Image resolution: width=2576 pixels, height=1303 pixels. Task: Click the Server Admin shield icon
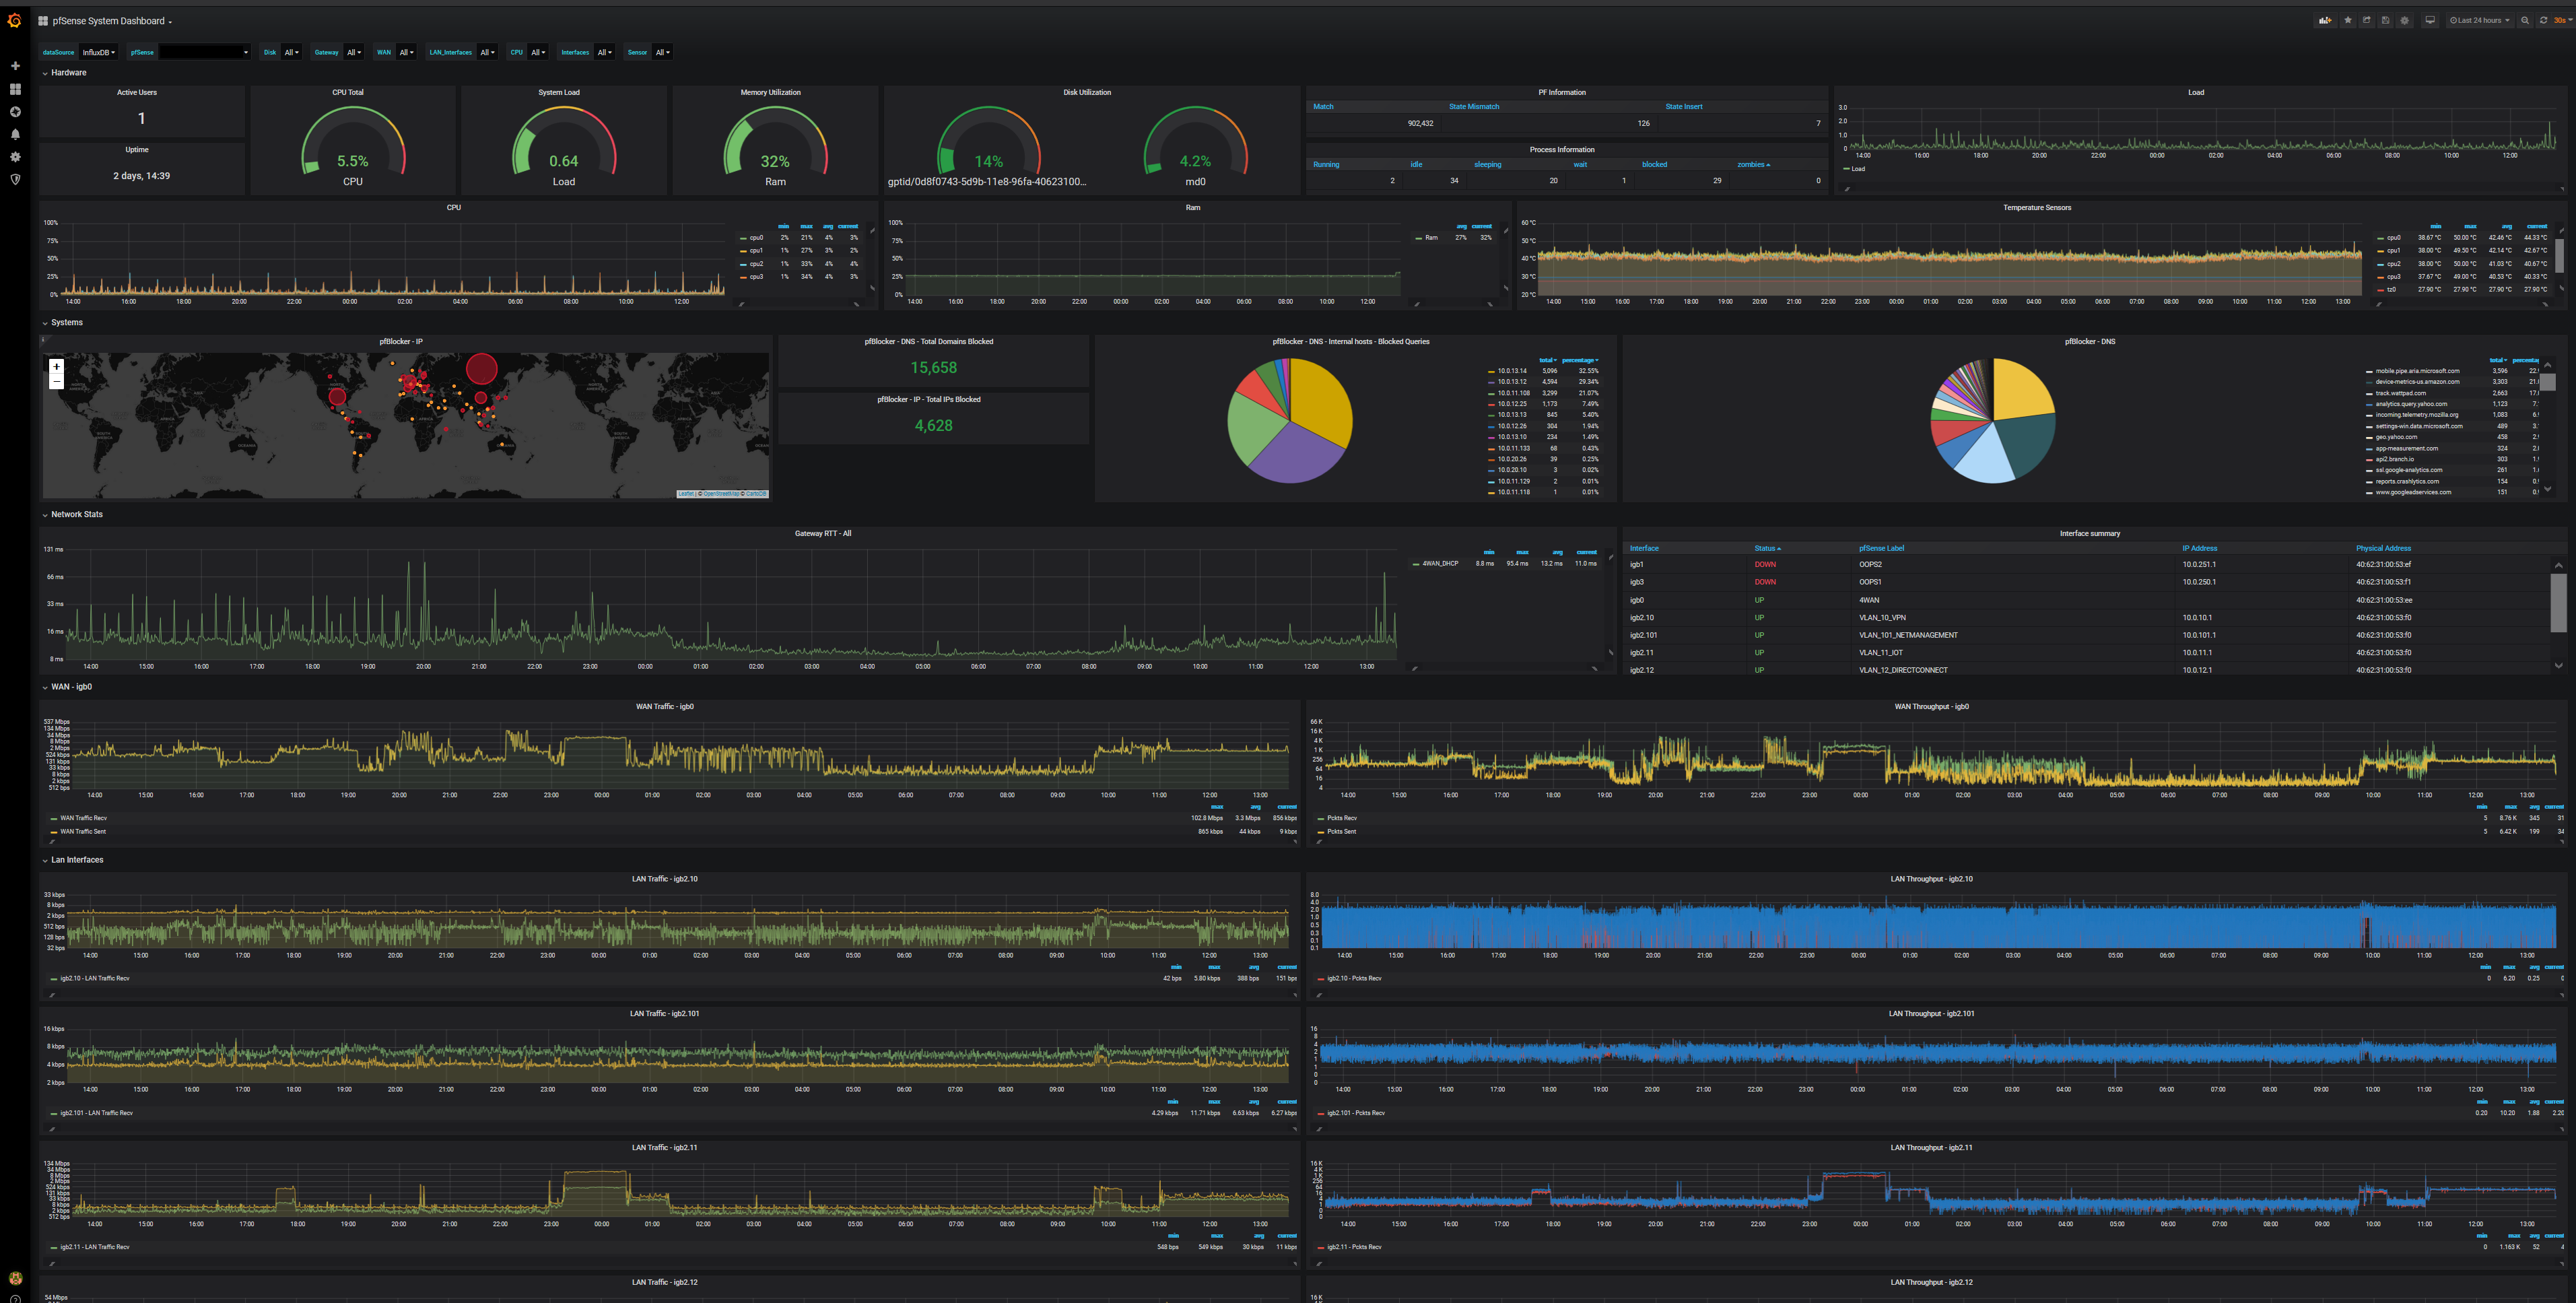click(x=15, y=180)
